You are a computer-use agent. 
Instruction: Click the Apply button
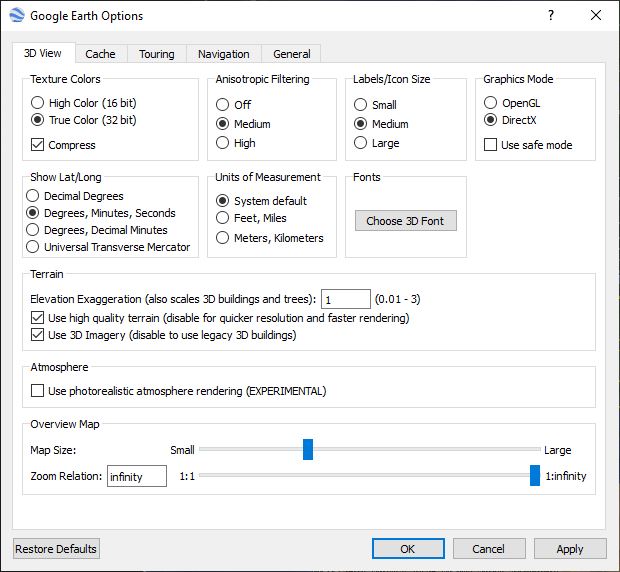tap(570, 549)
